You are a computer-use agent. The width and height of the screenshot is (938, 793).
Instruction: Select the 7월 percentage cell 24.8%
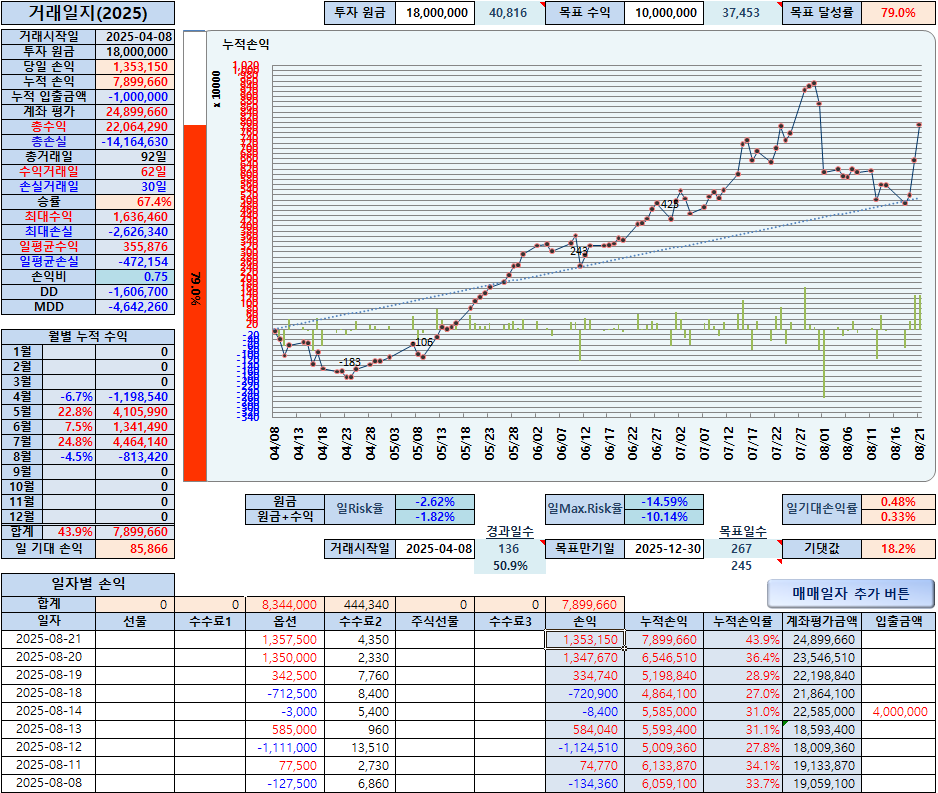point(69,441)
